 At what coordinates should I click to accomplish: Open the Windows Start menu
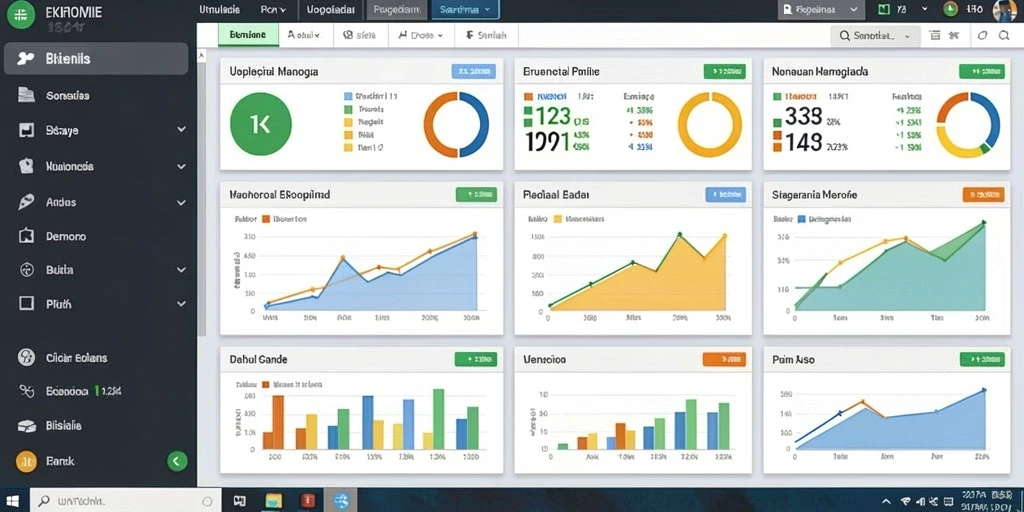coord(14,501)
